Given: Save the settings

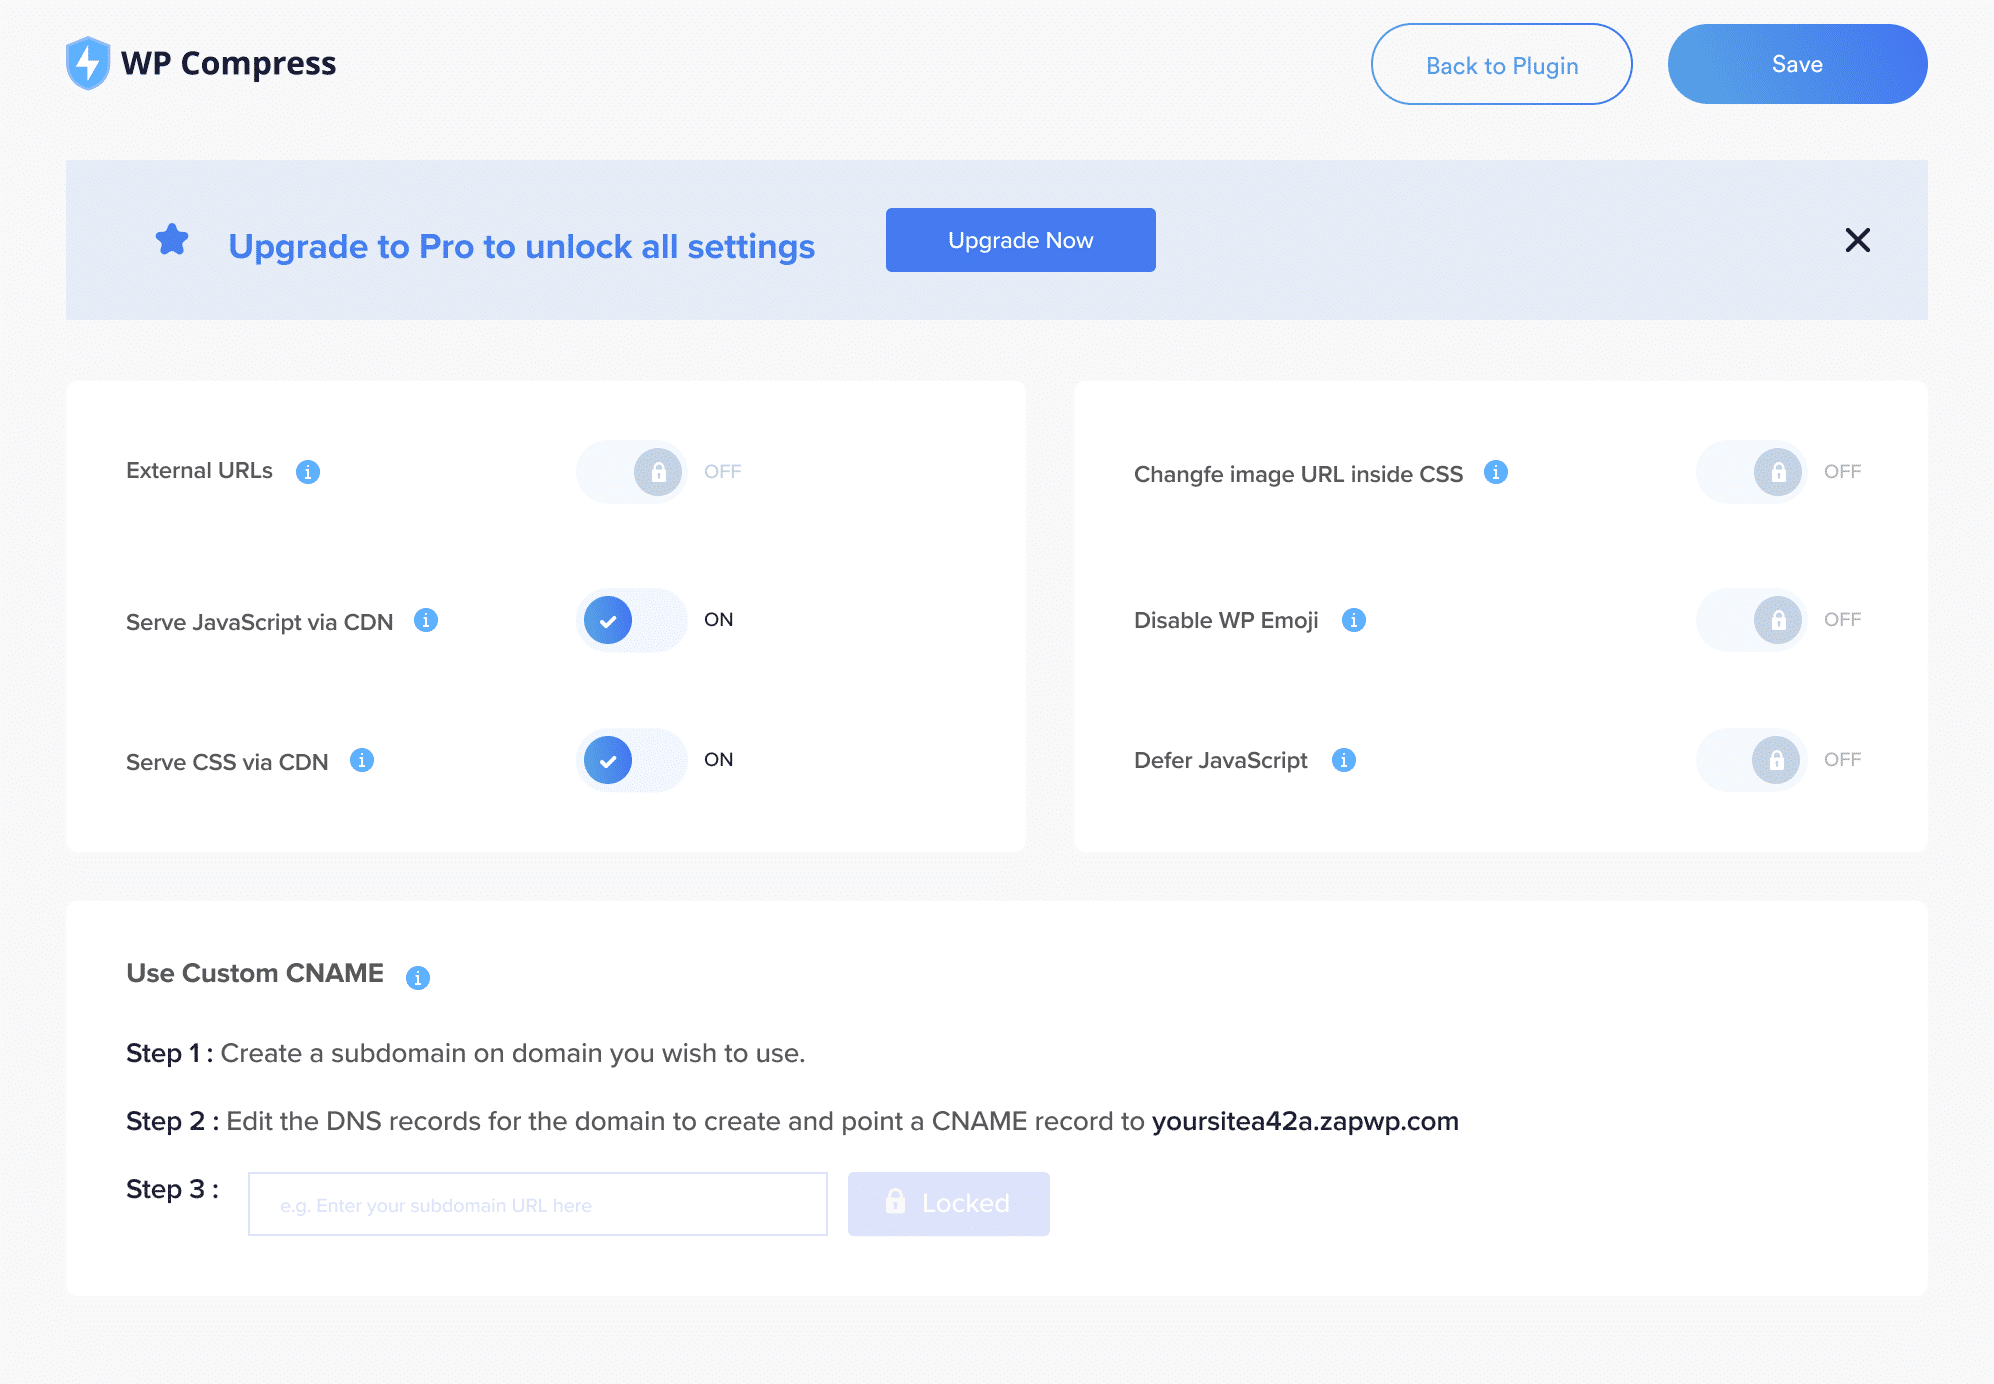Looking at the screenshot, I should pyautogui.click(x=1797, y=64).
